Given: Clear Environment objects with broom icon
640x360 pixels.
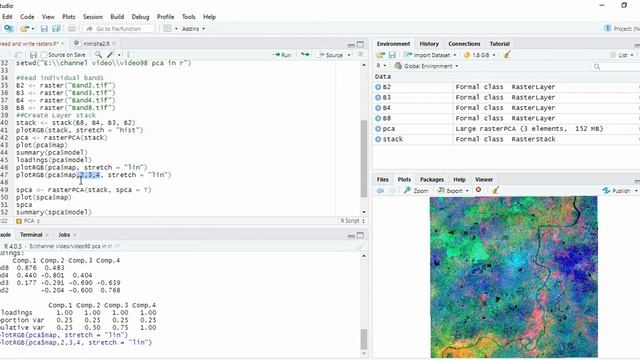Looking at the screenshot, I should point(507,55).
